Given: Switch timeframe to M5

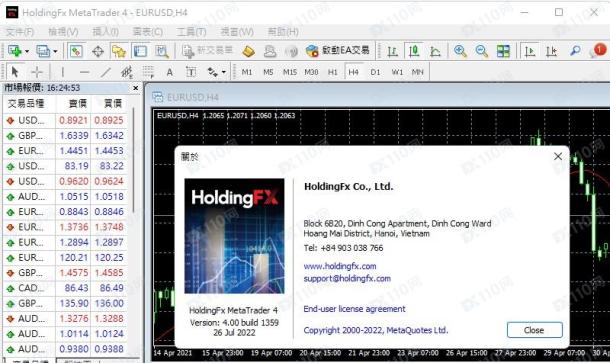Looking at the screenshot, I should [268, 72].
